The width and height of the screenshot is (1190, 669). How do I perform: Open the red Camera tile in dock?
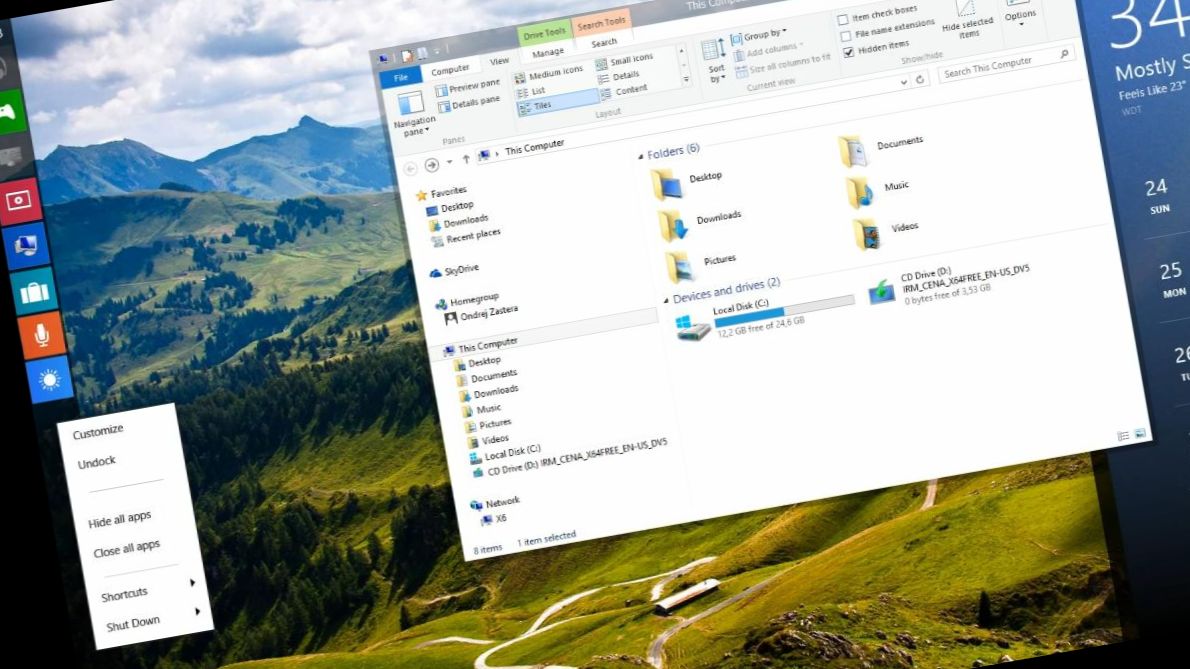(18, 201)
